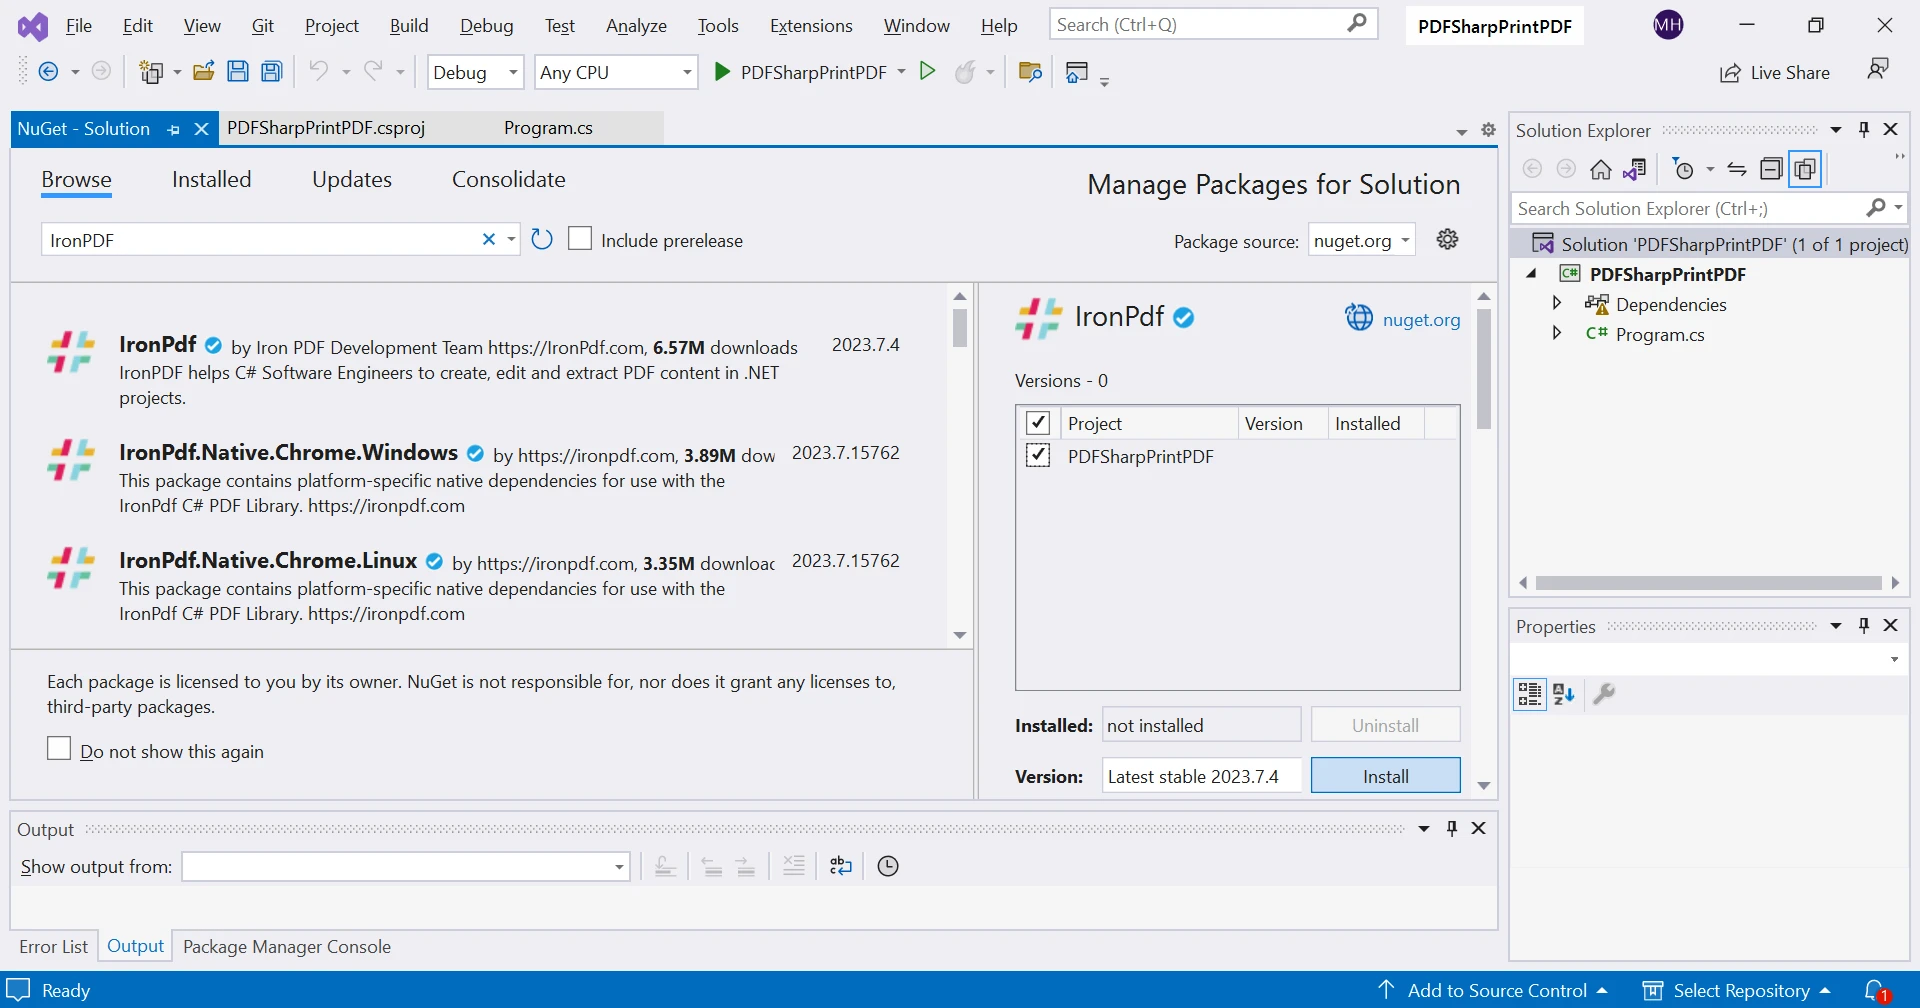The height and width of the screenshot is (1008, 1920).
Task: Open the Extensions menu
Action: coord(811,26)
